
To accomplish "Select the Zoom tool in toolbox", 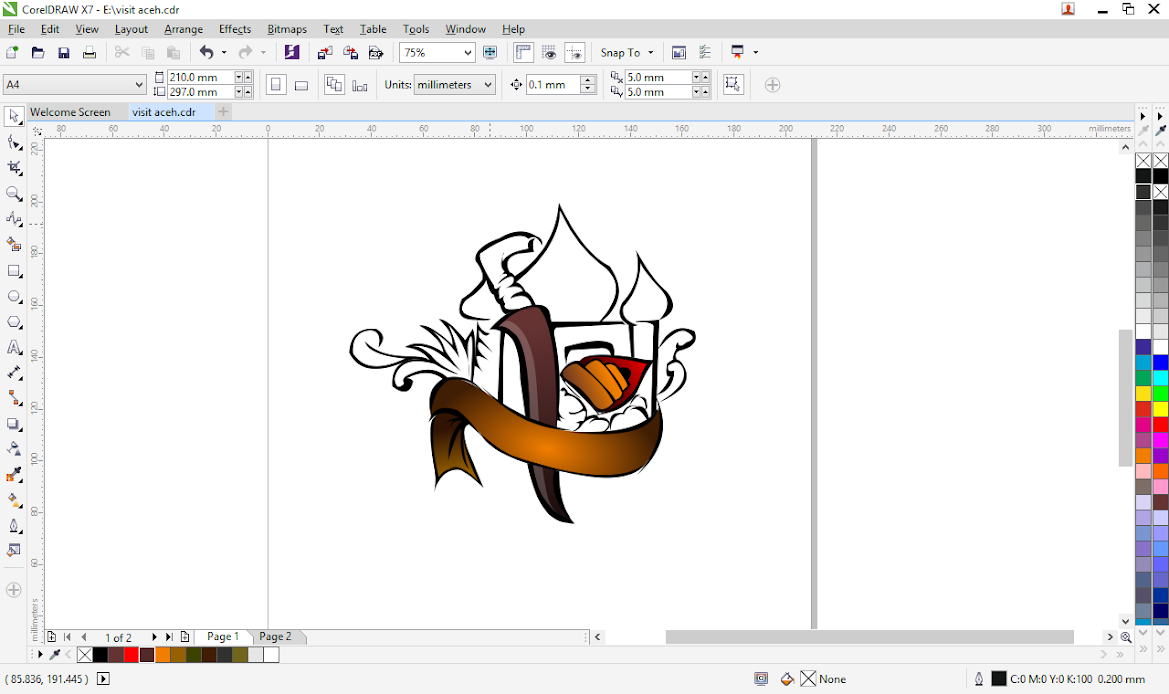I will (14, 194).
